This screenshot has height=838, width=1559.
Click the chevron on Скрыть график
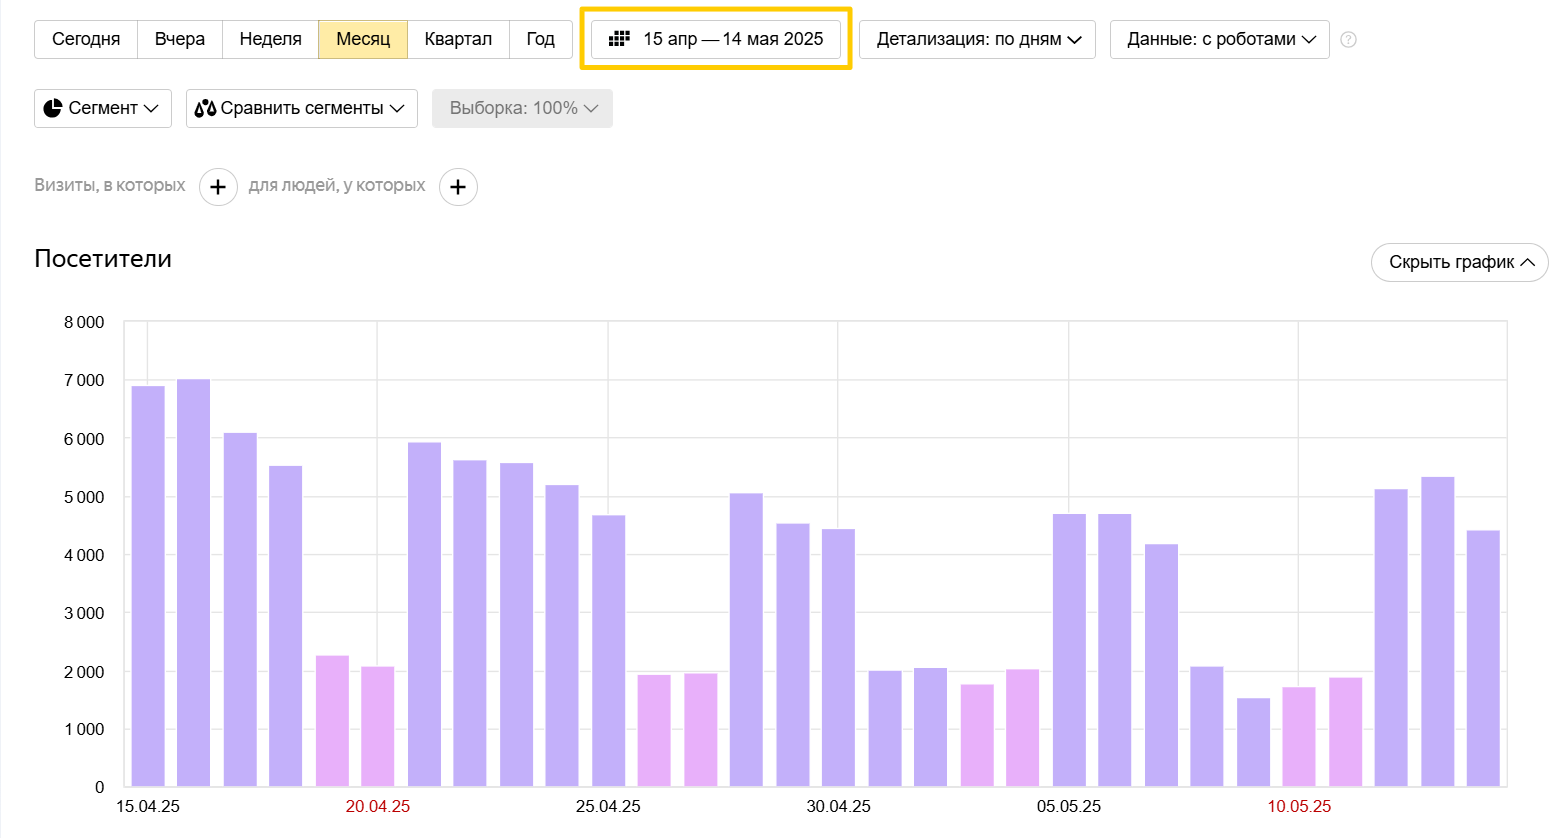coord(1527,262)
